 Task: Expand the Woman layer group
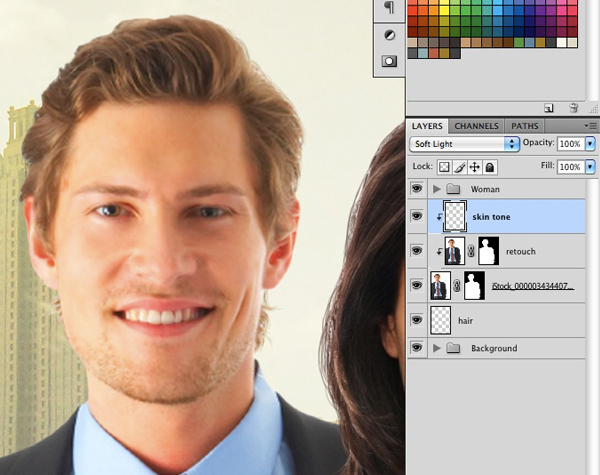(x=437, y=188)
